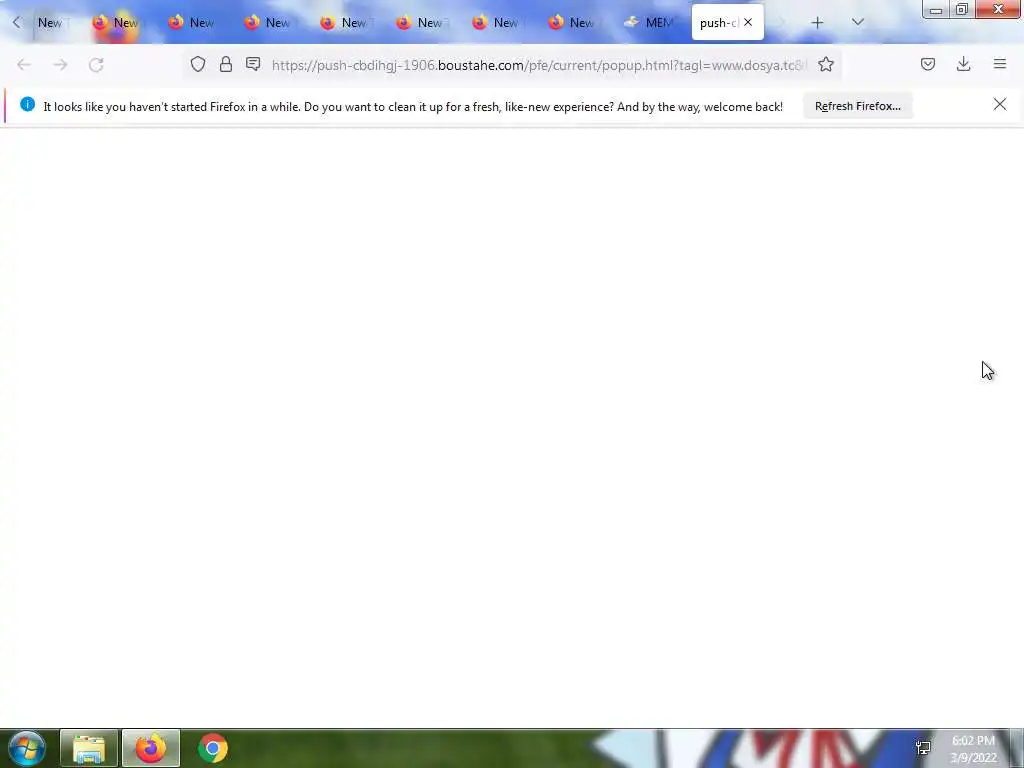Select the active push-c tab
This screenshot has width=1024, height=768.
pos(718,23)
